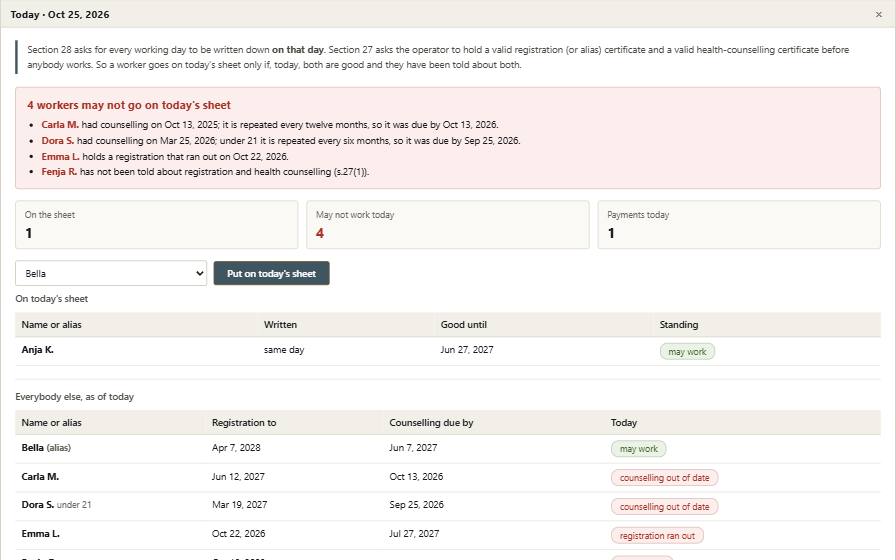Click the 'Counselling due by' column header

tap(431, 423)
